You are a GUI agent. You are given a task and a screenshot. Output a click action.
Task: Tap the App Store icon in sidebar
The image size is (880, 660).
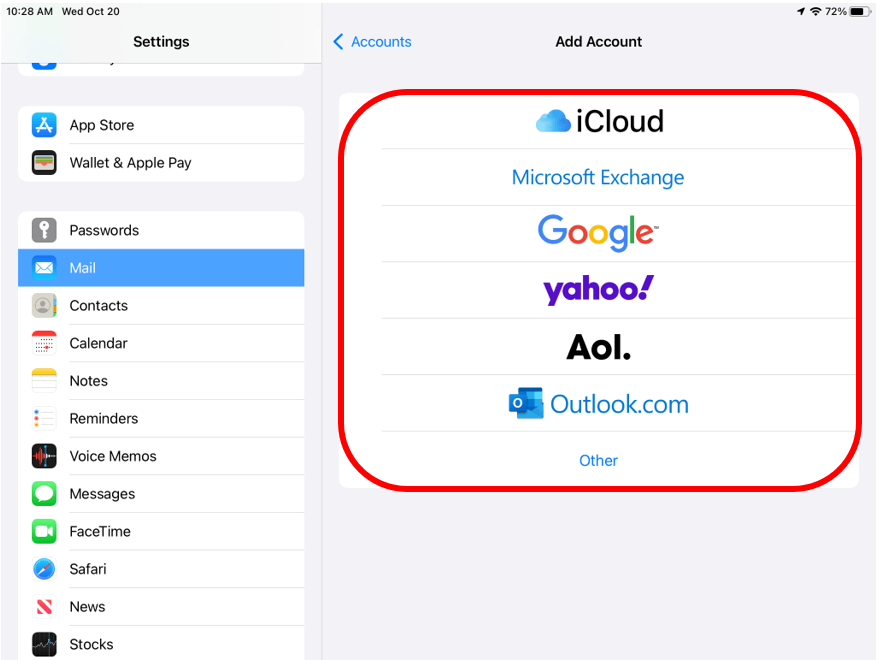(44, 125)
